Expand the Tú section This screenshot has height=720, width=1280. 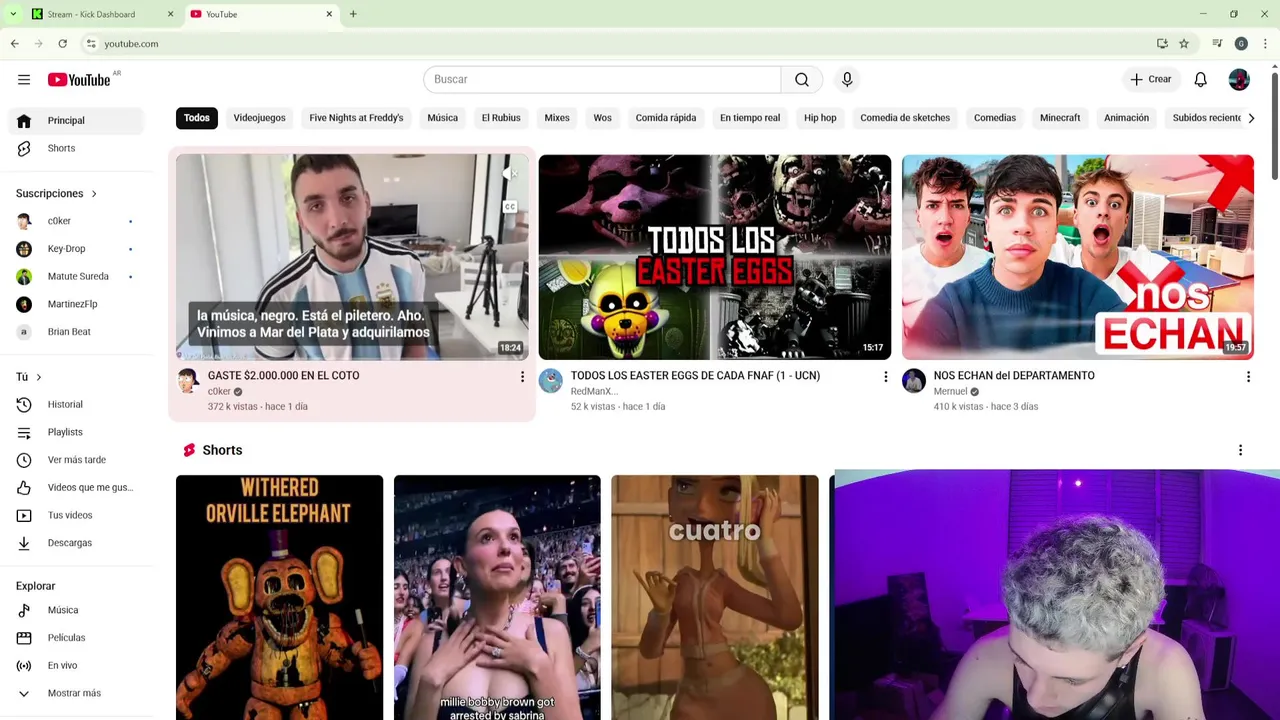(x=29, y=377)
